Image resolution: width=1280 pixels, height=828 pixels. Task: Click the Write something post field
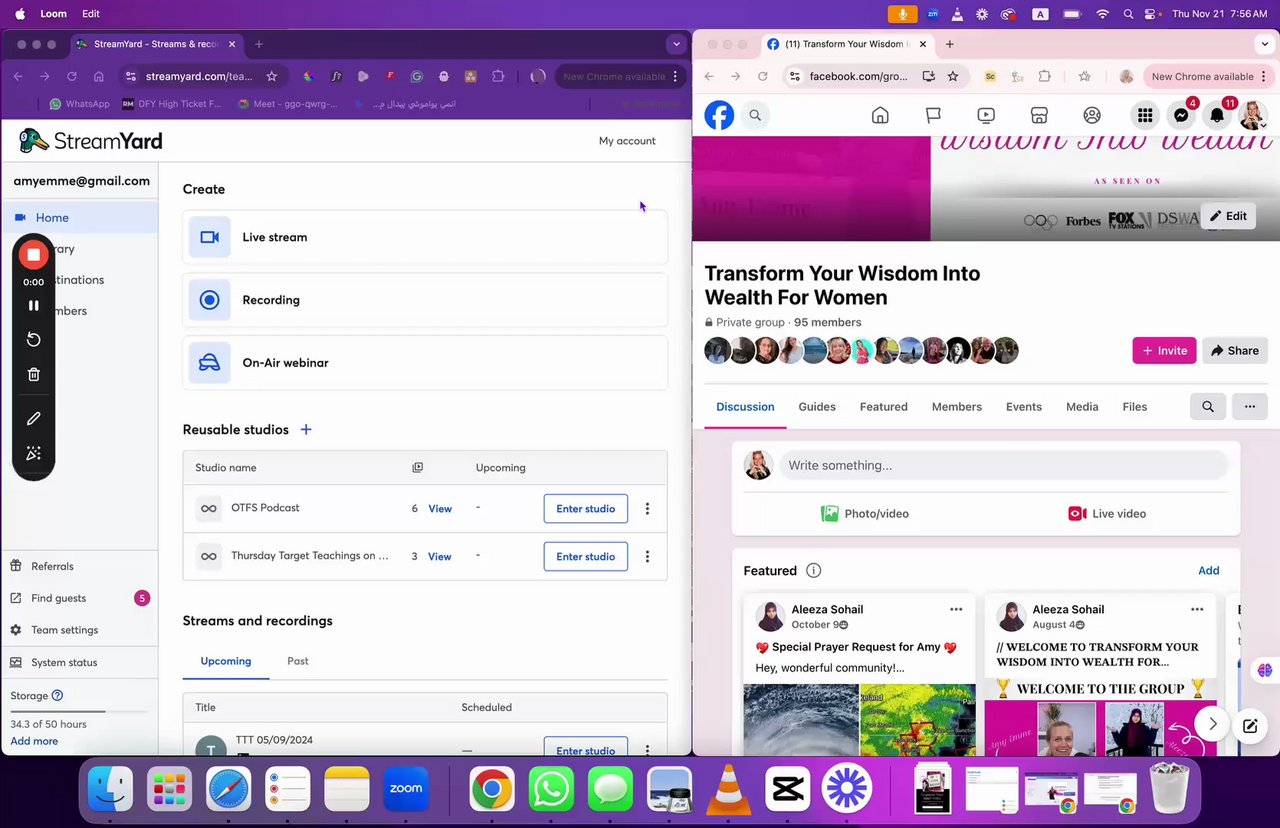1004,465
